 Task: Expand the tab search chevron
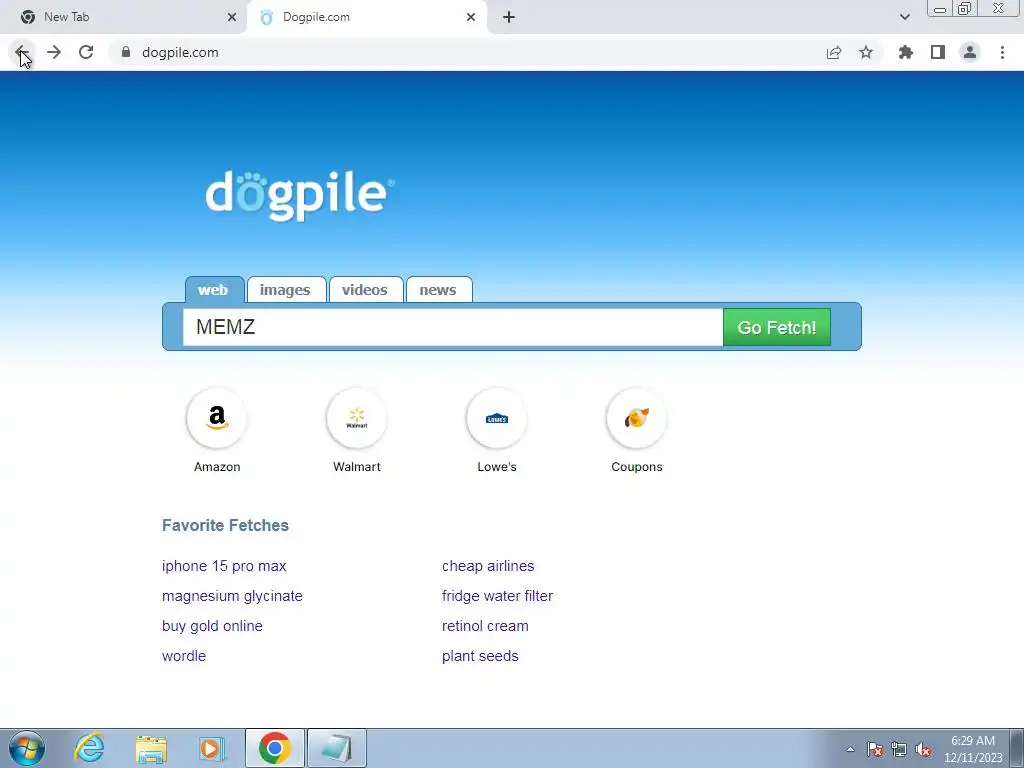click(x=904, y=17)
